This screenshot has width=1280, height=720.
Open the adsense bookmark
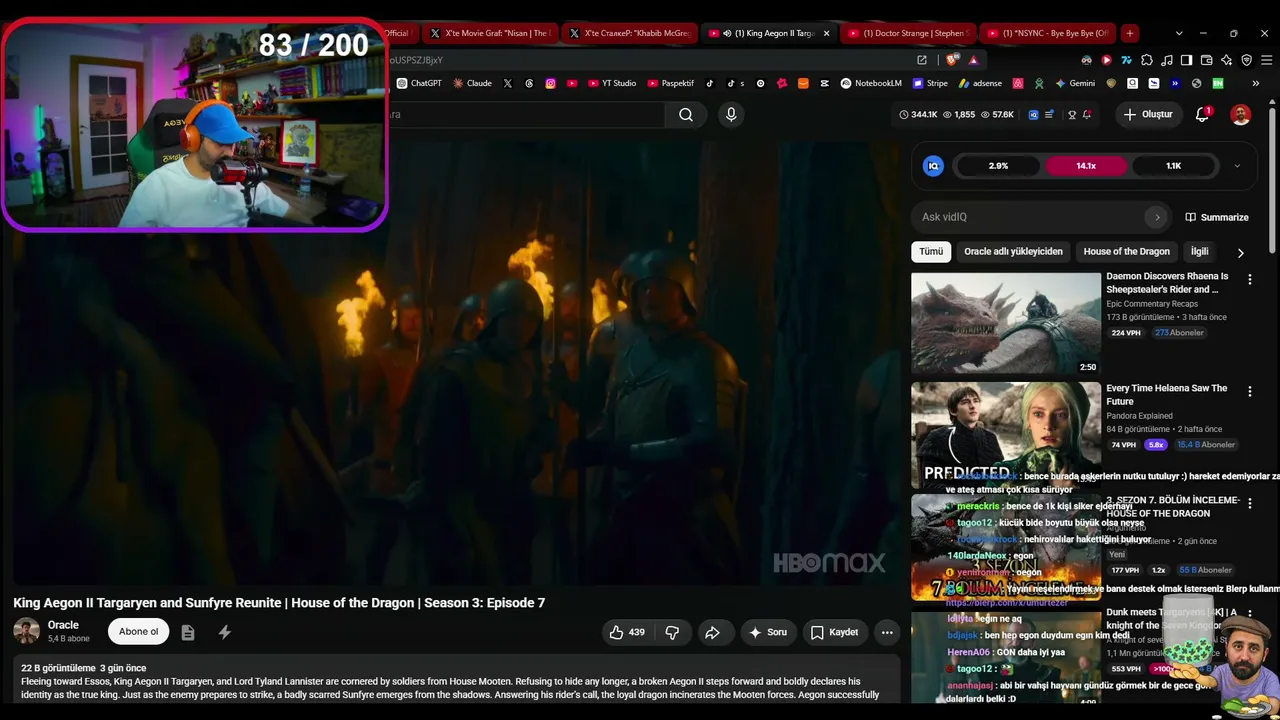[980, 83]
